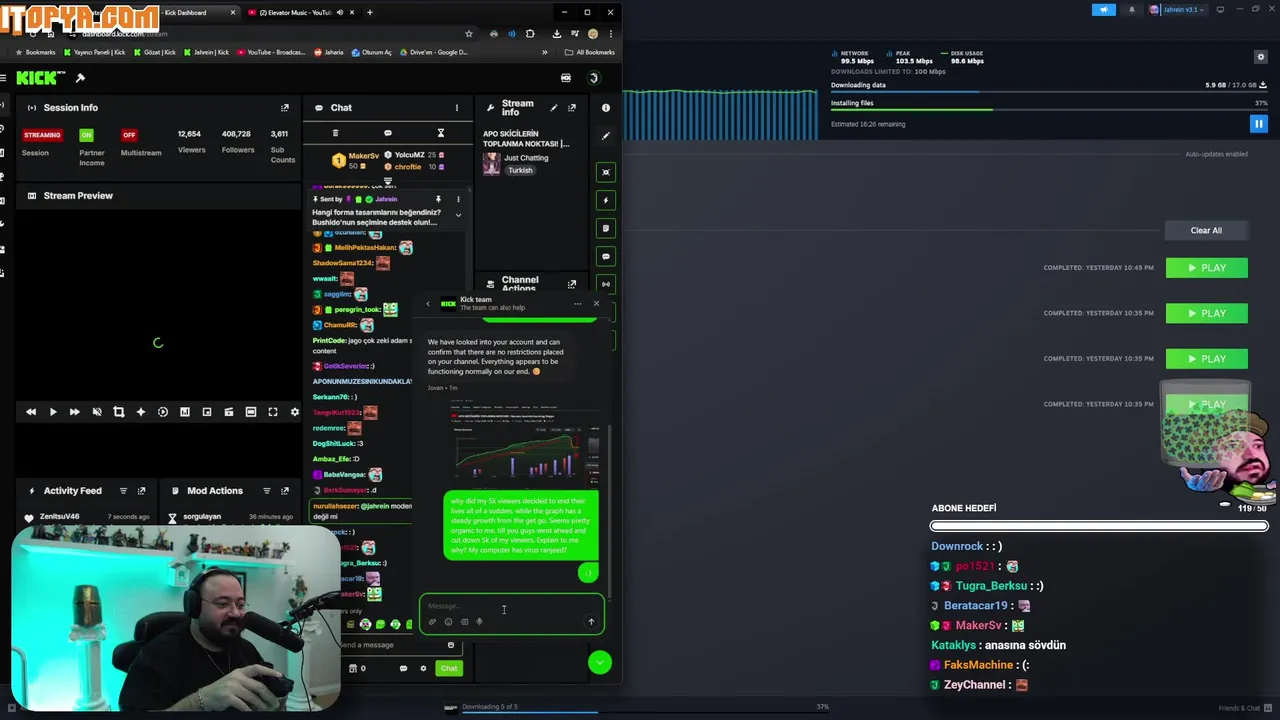Play the game completed yesterday 10:45 PM
Viewport: 1280px width, 720px height.
click(1206, 268)
